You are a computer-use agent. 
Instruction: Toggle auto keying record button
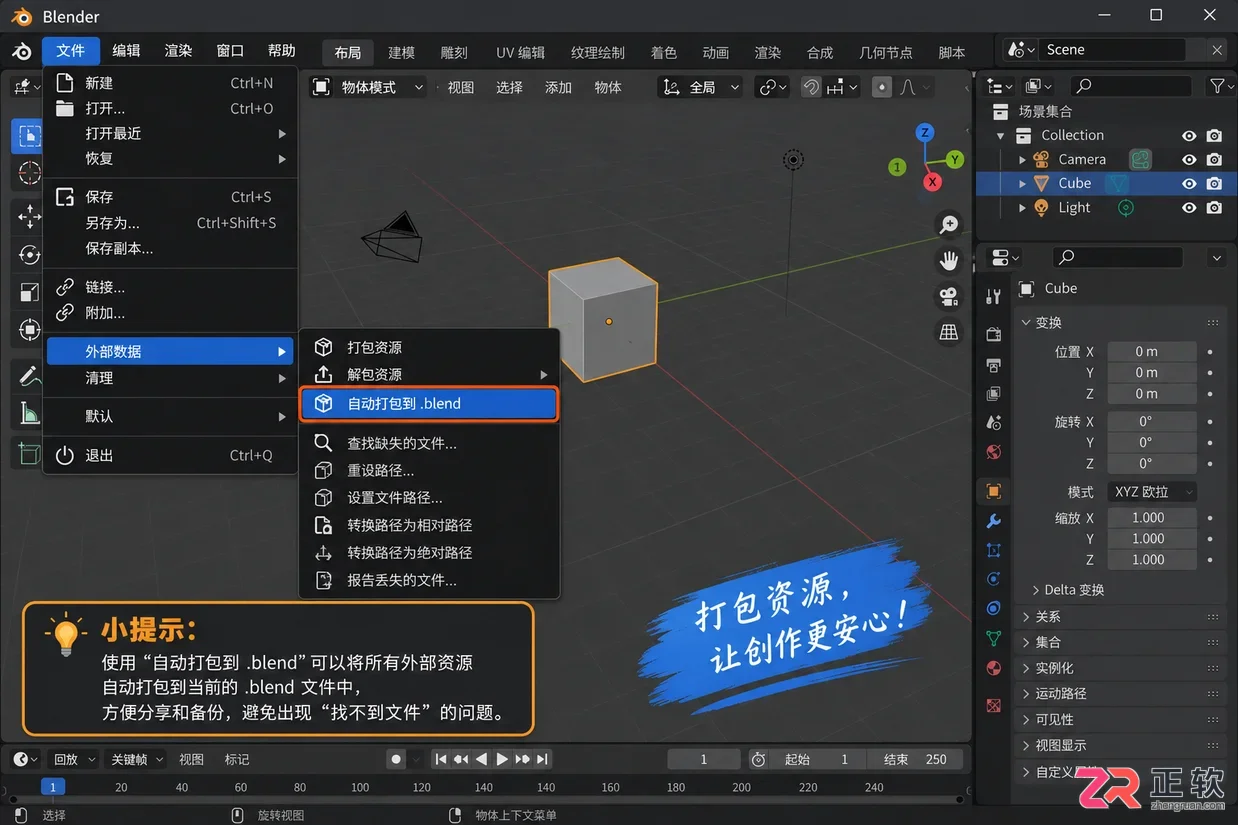click(x=396, y=759)
